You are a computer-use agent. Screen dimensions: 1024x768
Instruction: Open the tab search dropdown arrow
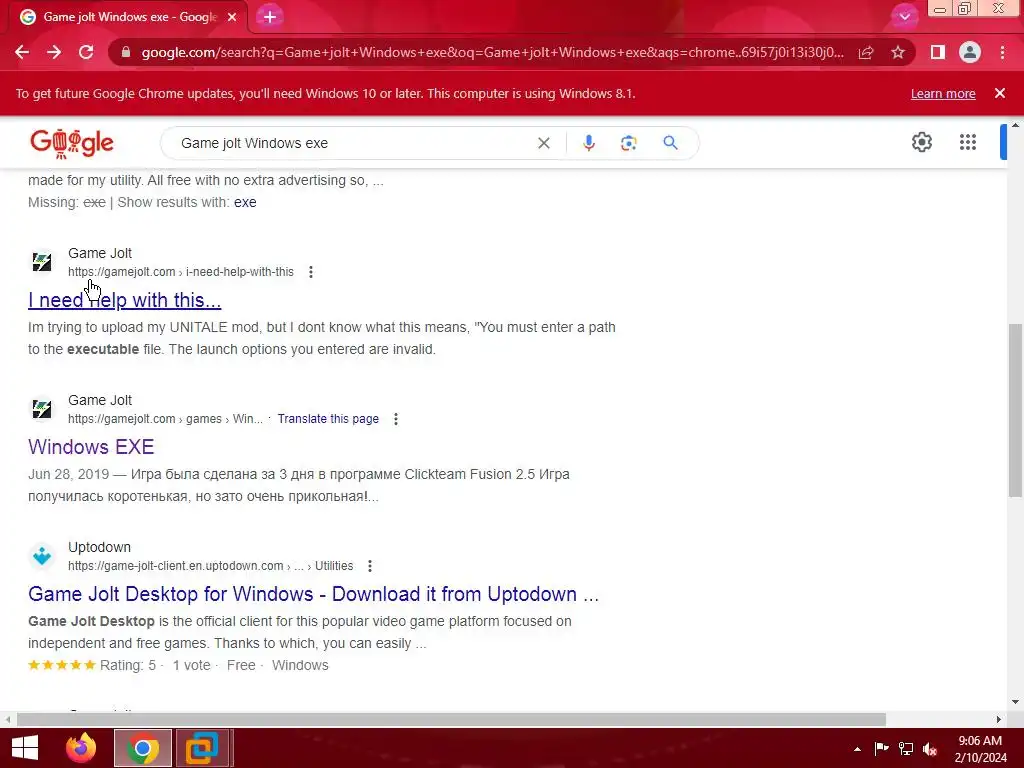tap(904, 17)
